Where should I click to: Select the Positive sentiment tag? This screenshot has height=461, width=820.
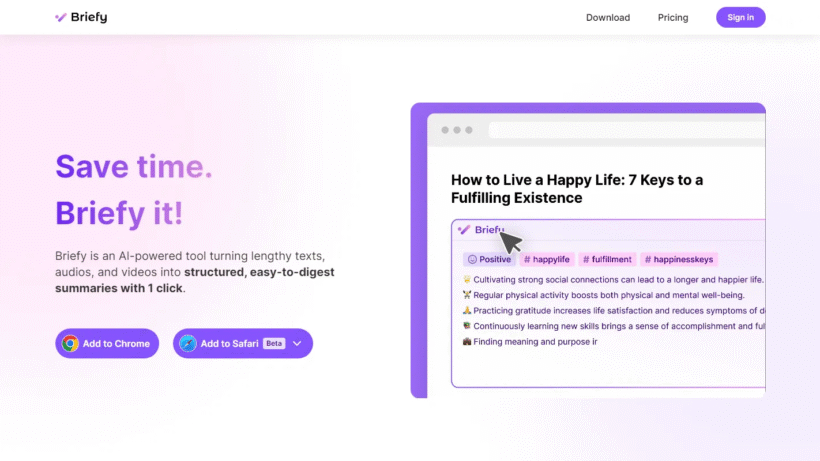pos(489,259)
